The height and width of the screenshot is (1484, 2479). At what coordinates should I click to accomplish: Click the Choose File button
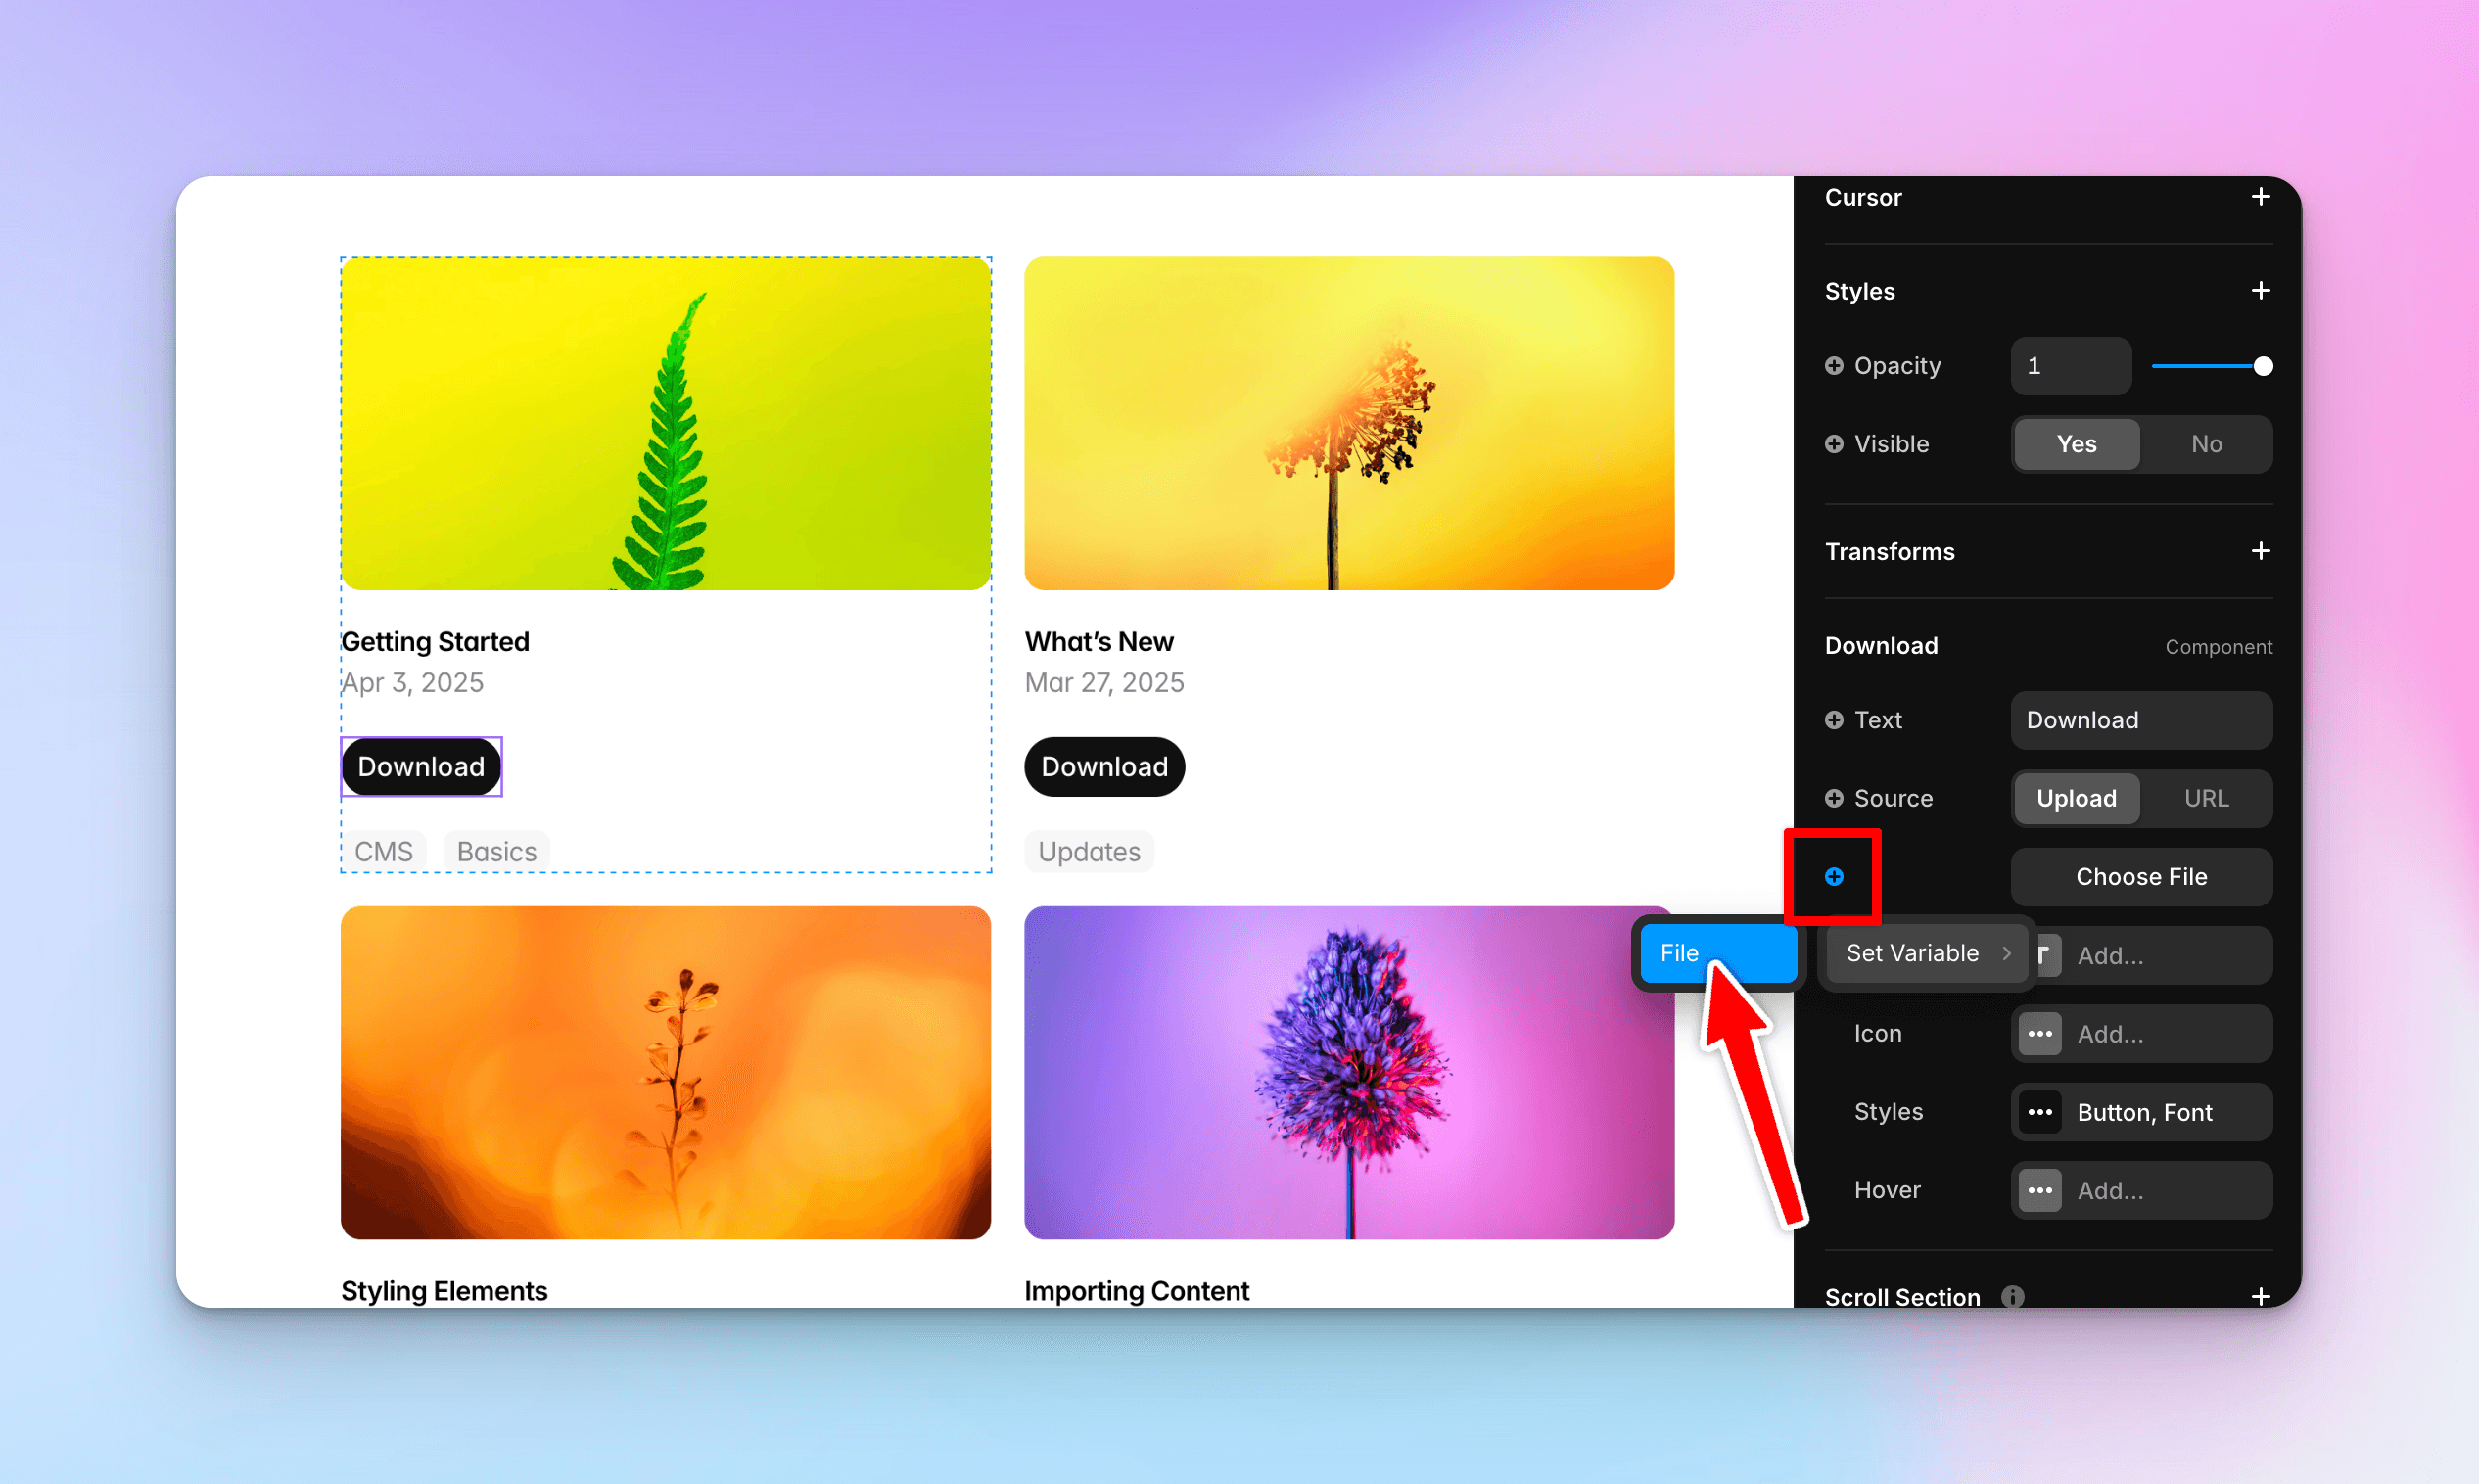pyautogui.click(x=2140, y=876)
